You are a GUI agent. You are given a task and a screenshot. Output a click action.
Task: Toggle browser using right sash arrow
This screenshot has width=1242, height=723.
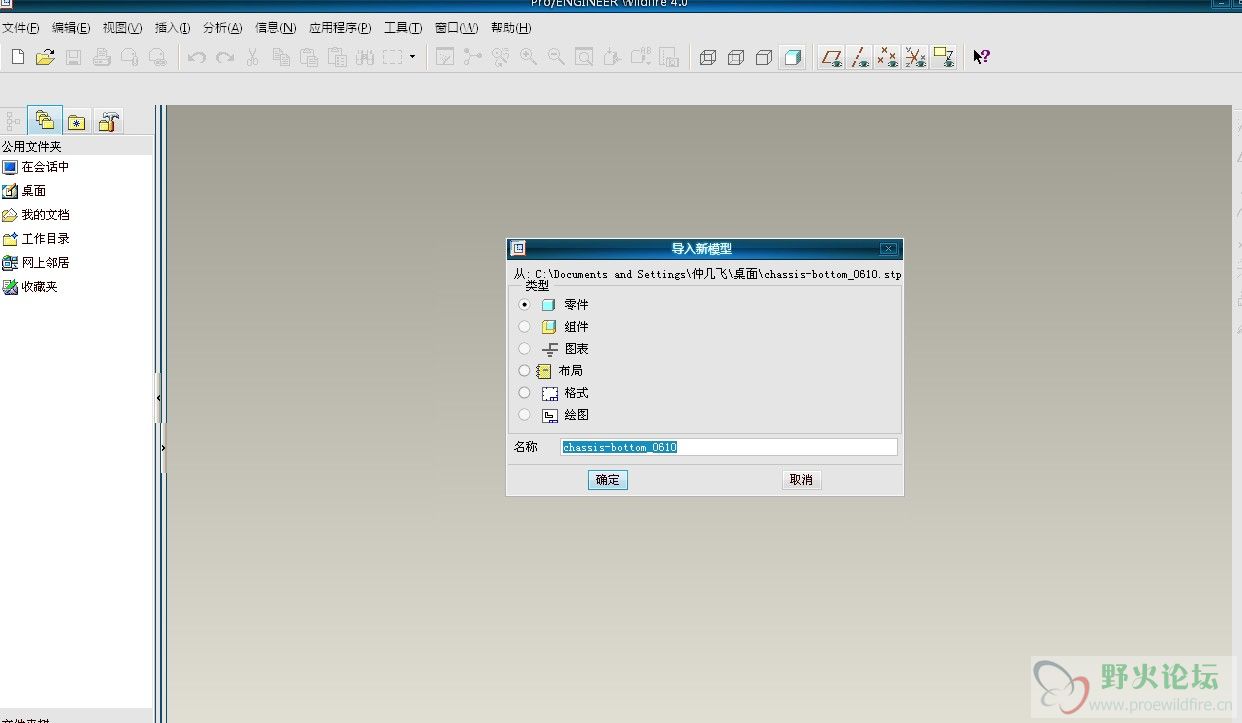[x=162, y=448]
